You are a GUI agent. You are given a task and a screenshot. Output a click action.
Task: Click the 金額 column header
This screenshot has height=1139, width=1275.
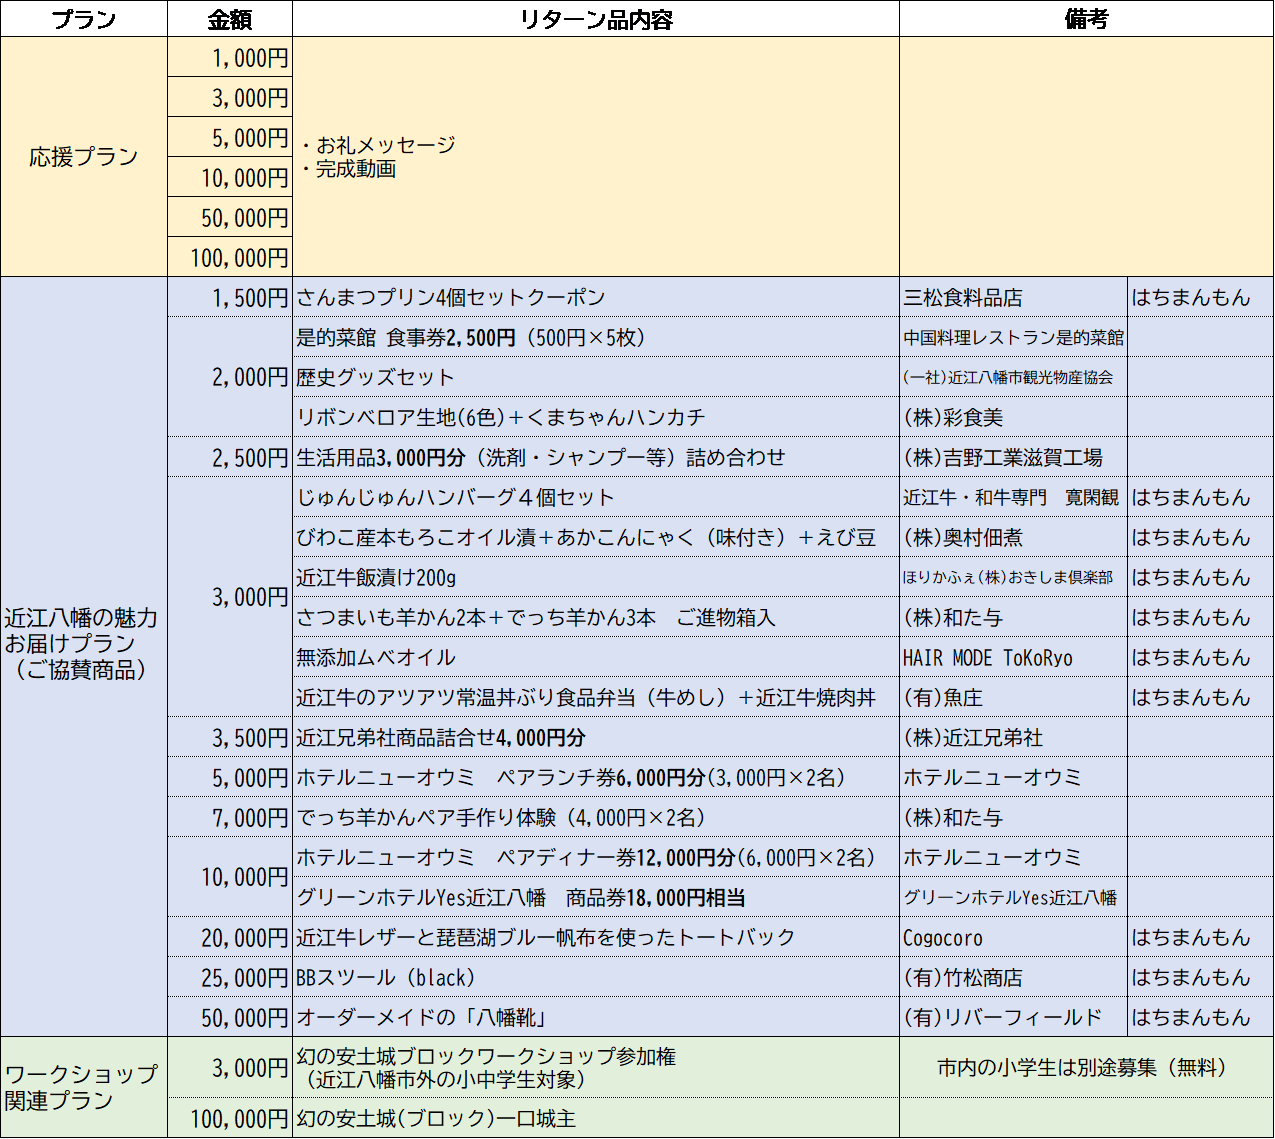click(230, 19)
